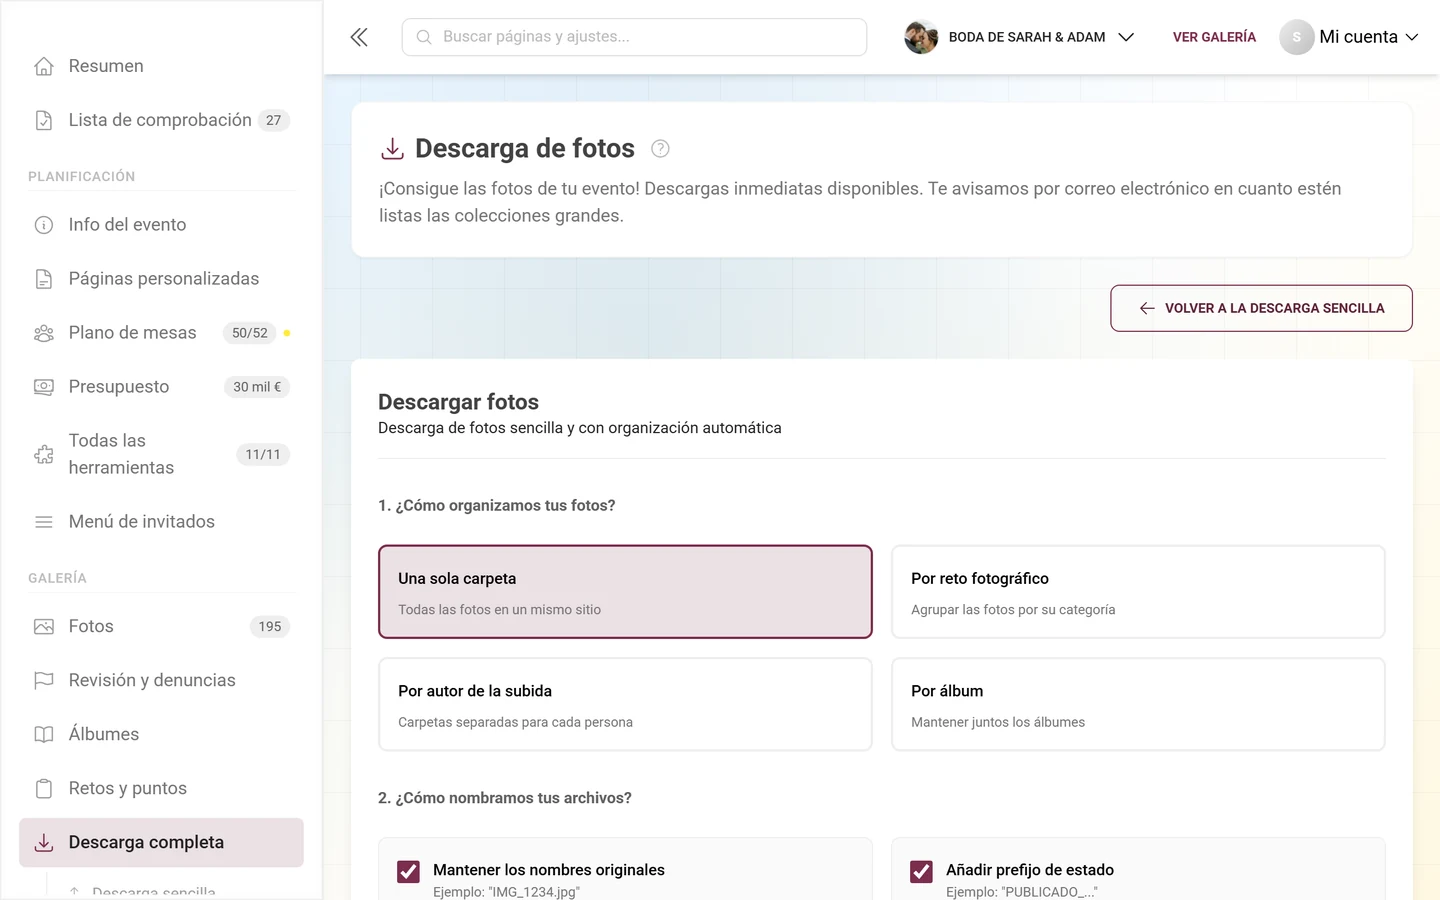1440x900 pixels.
Task: Click the Todas las herramientas puzzle icon
Action: point(44,454)
